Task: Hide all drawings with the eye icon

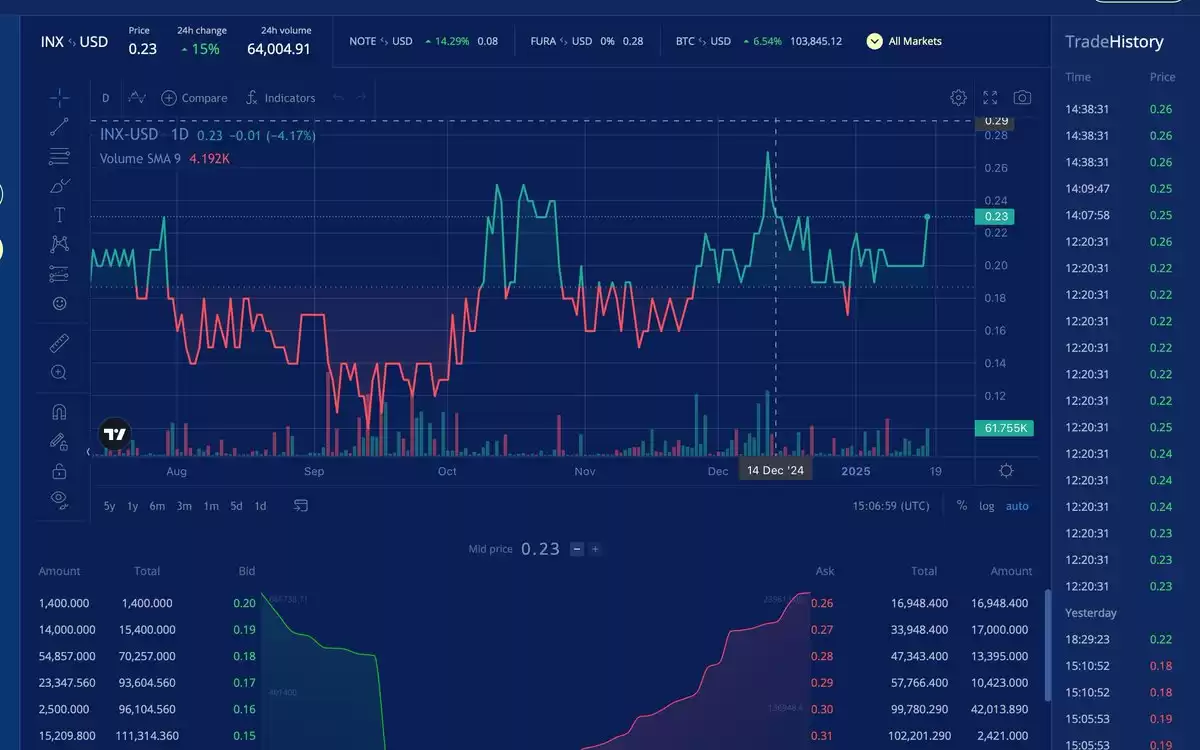Action: pos(59,498)
